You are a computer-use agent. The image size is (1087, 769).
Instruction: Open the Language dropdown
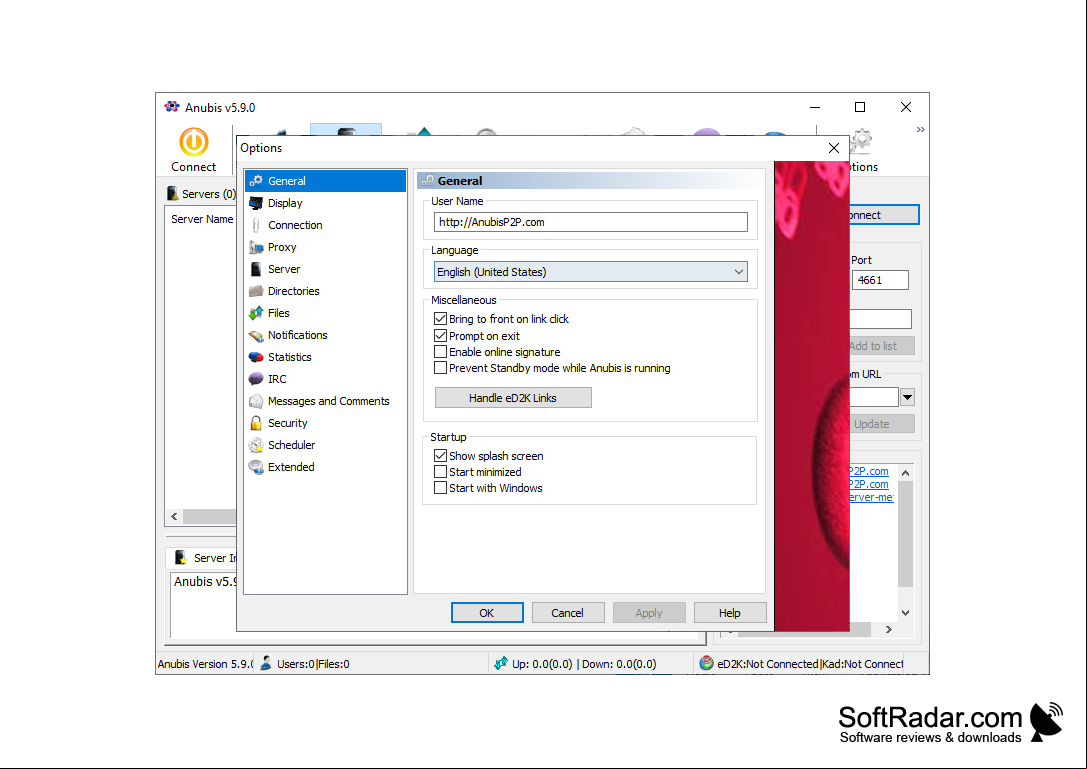591,272
